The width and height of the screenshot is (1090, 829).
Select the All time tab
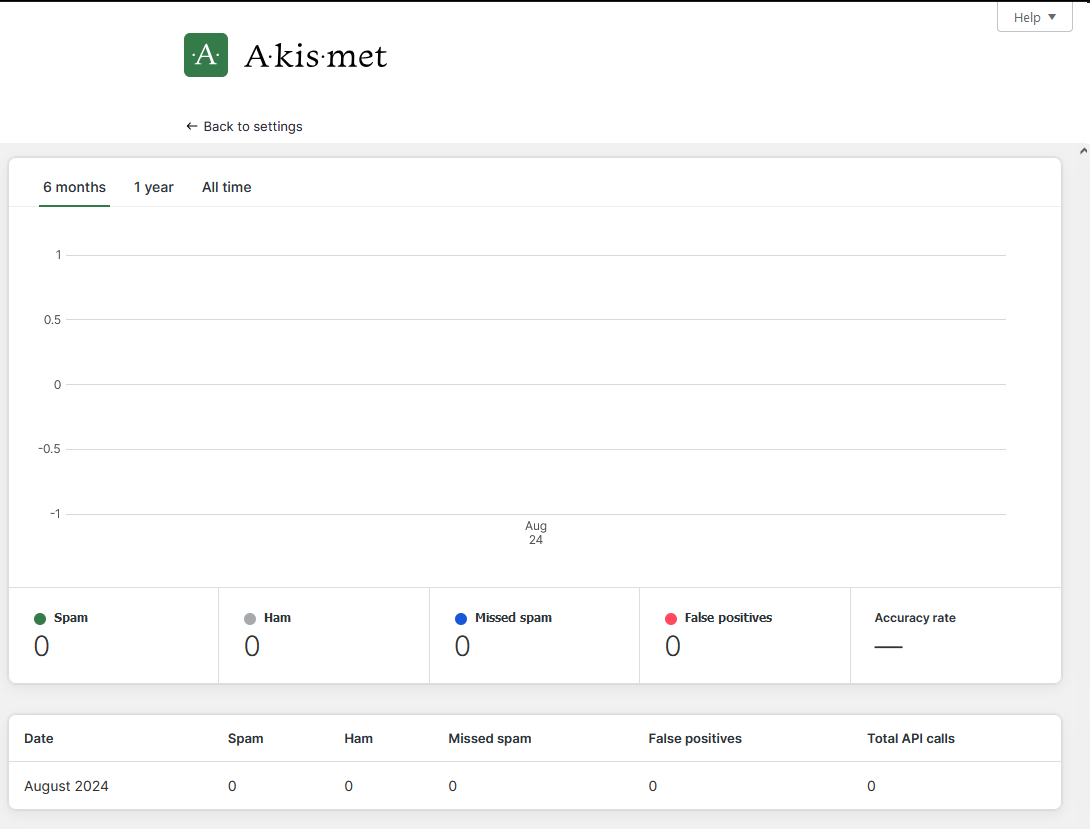coord(227,187)
